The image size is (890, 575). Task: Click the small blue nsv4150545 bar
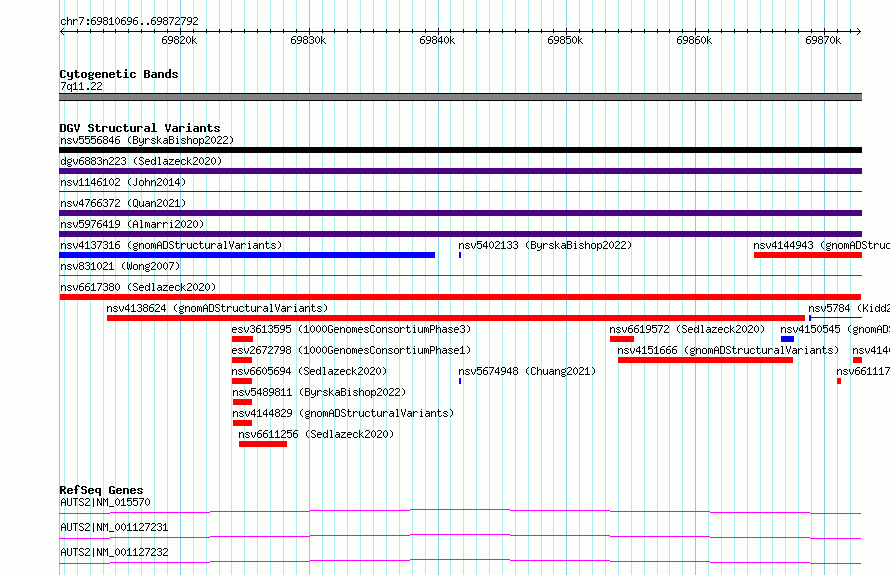tap(787, 339)
